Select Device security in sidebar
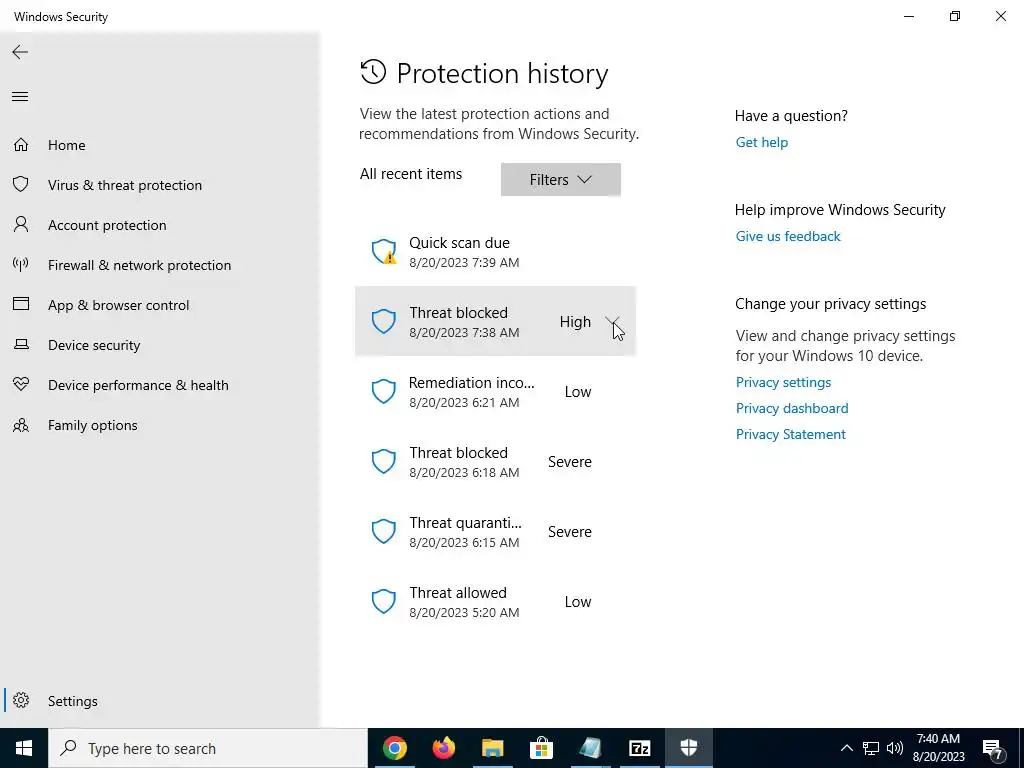Screen dimensions: 1024x768 (94, 345)
